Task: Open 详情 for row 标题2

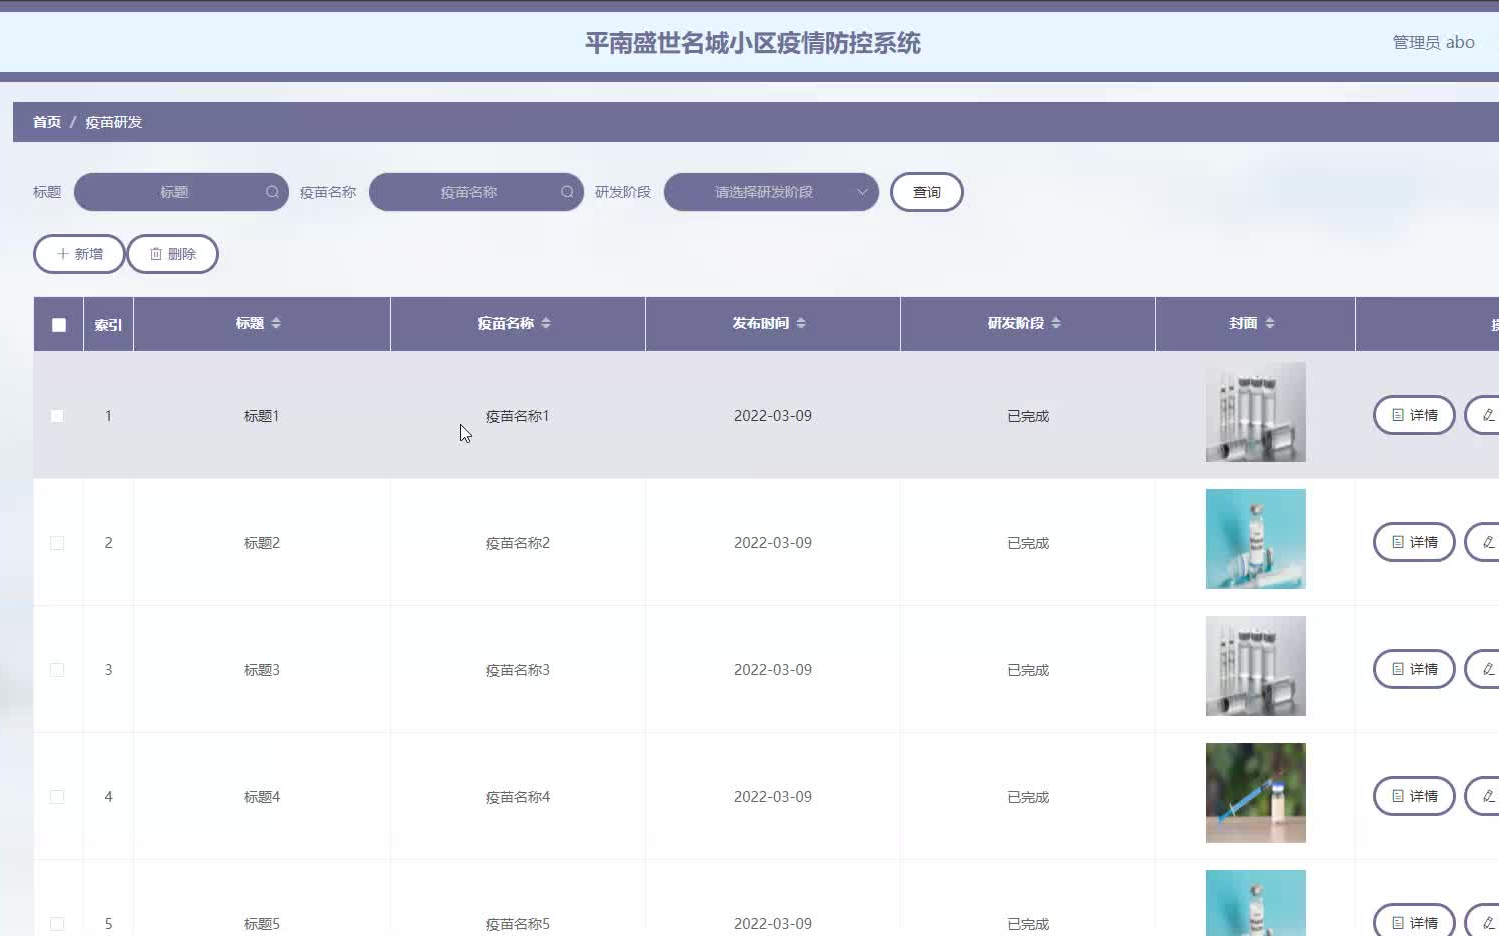Action: pos(1414,542)
